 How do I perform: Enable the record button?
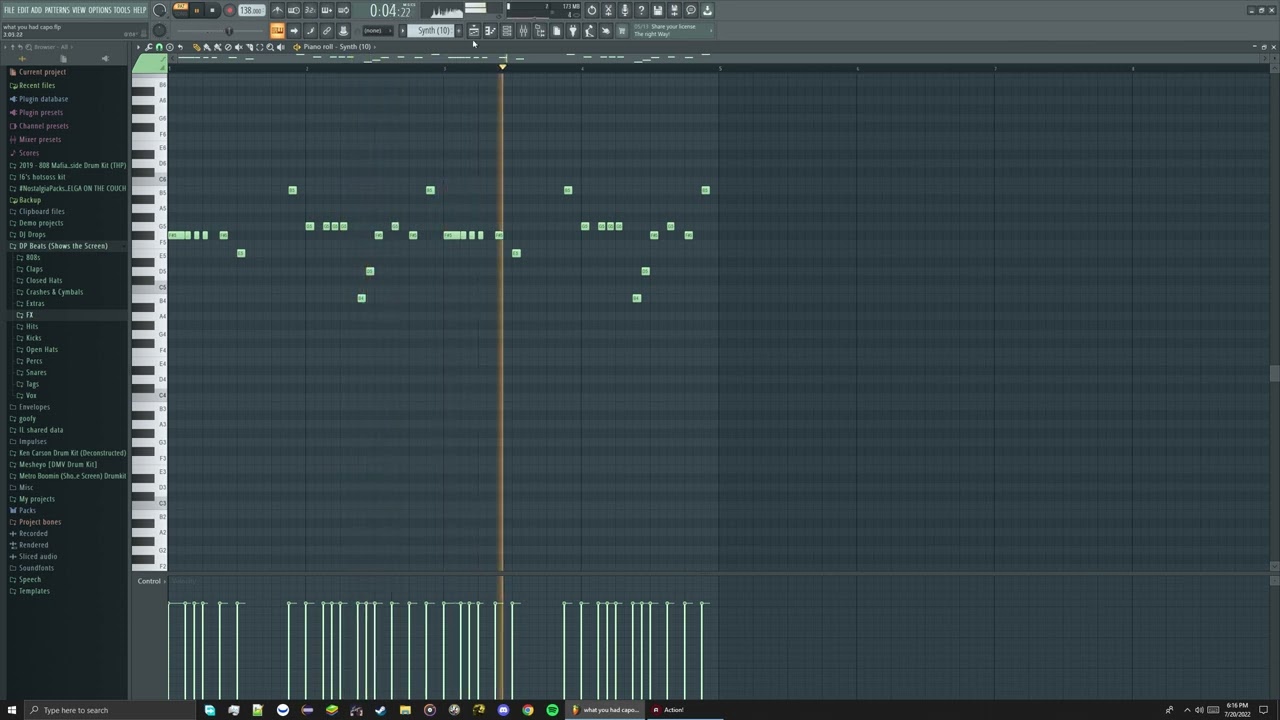point(229,10)
